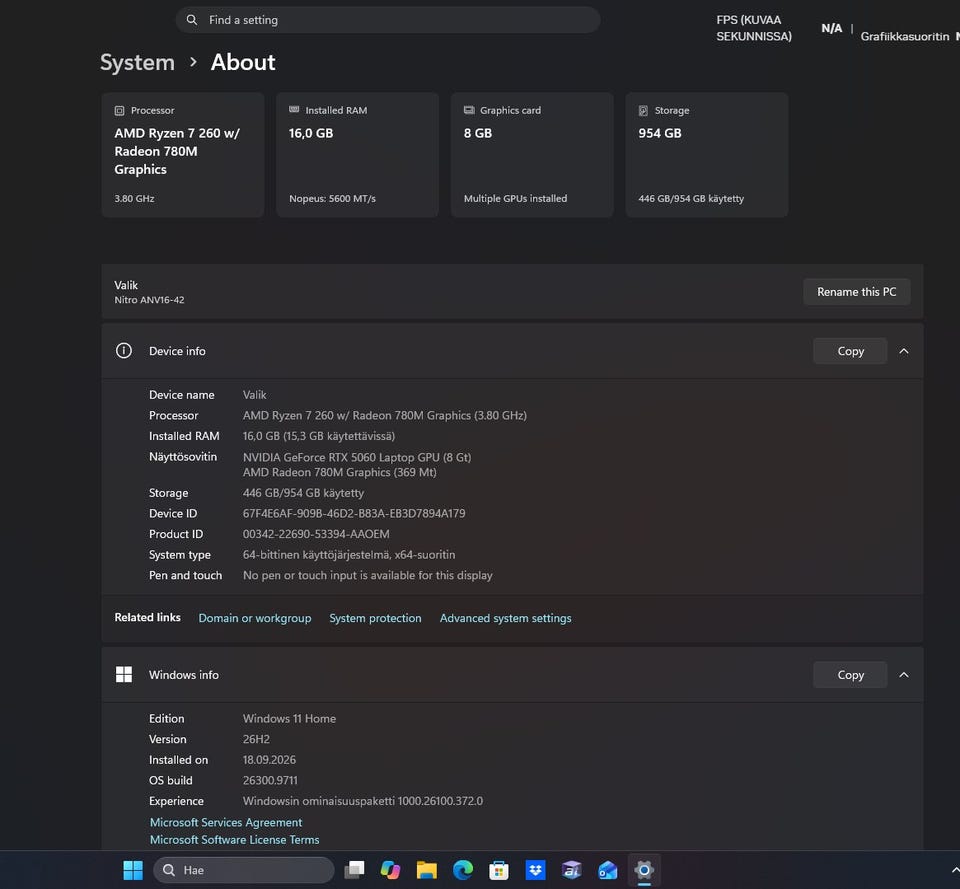Click the Storage card drive icon
The image size is (960, 889).
tap(643, 111)
